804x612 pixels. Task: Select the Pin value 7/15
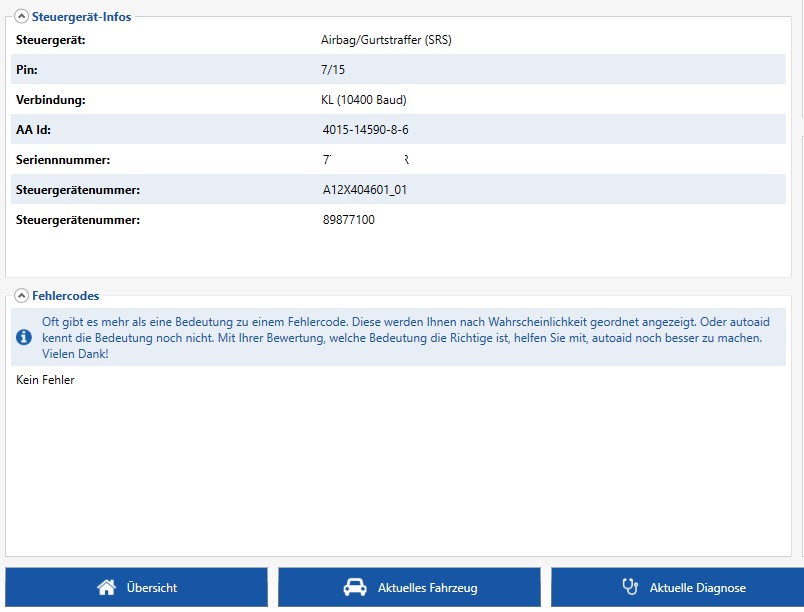pyautogui.click(x=333, y=70)
